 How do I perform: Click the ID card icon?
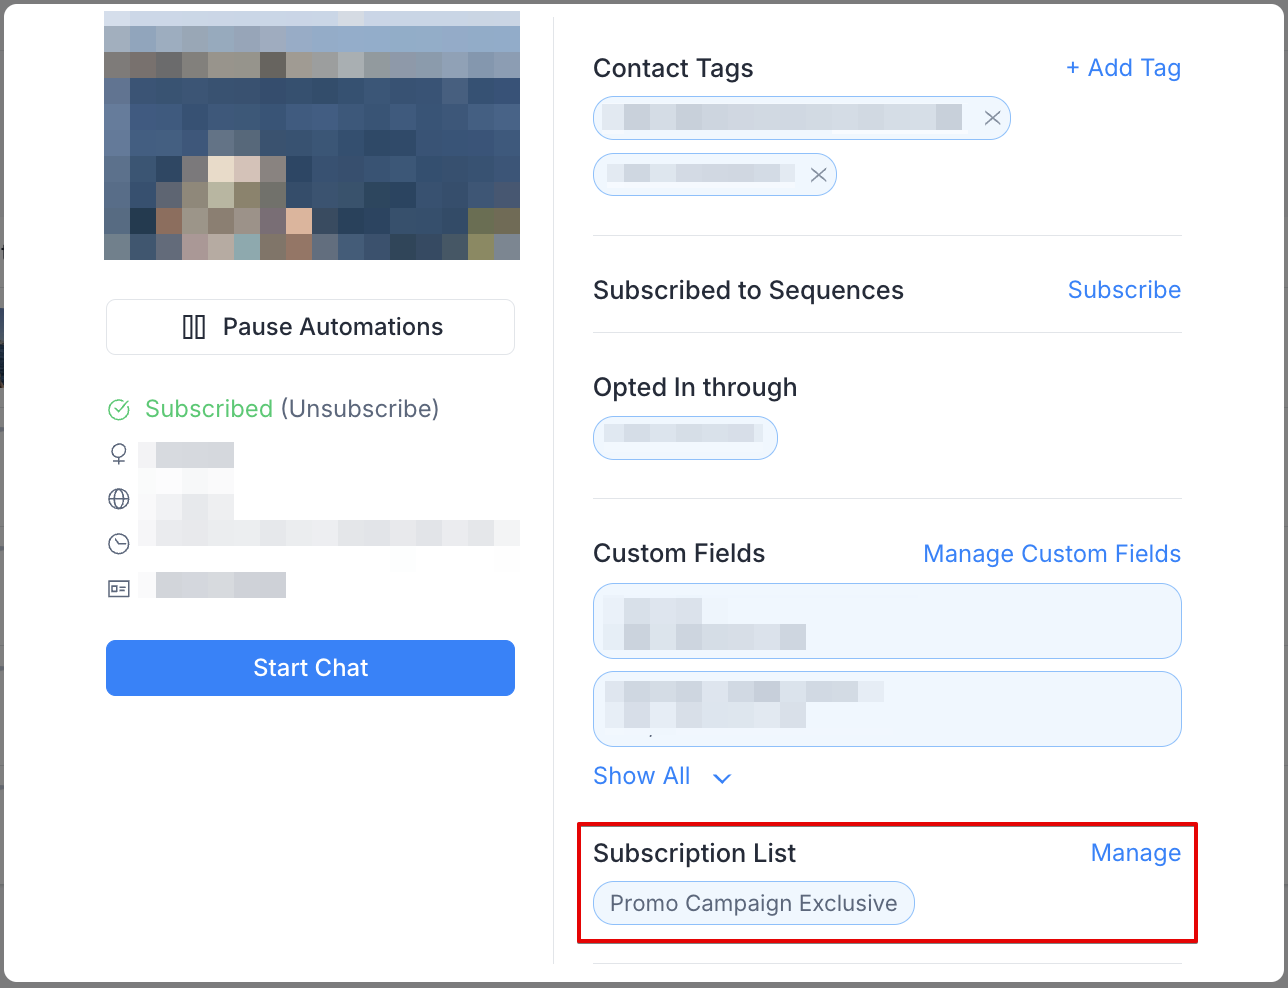click(x=119, y=589)
